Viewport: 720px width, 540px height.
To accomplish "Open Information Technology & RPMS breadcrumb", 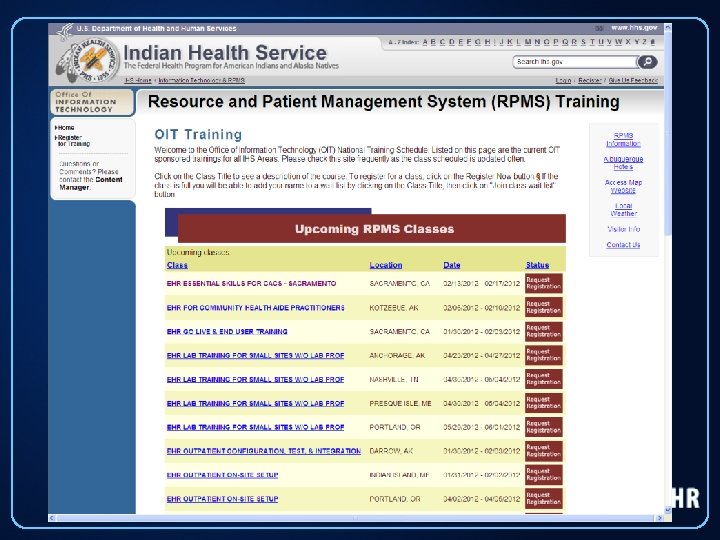I will [x=202, y=80].
